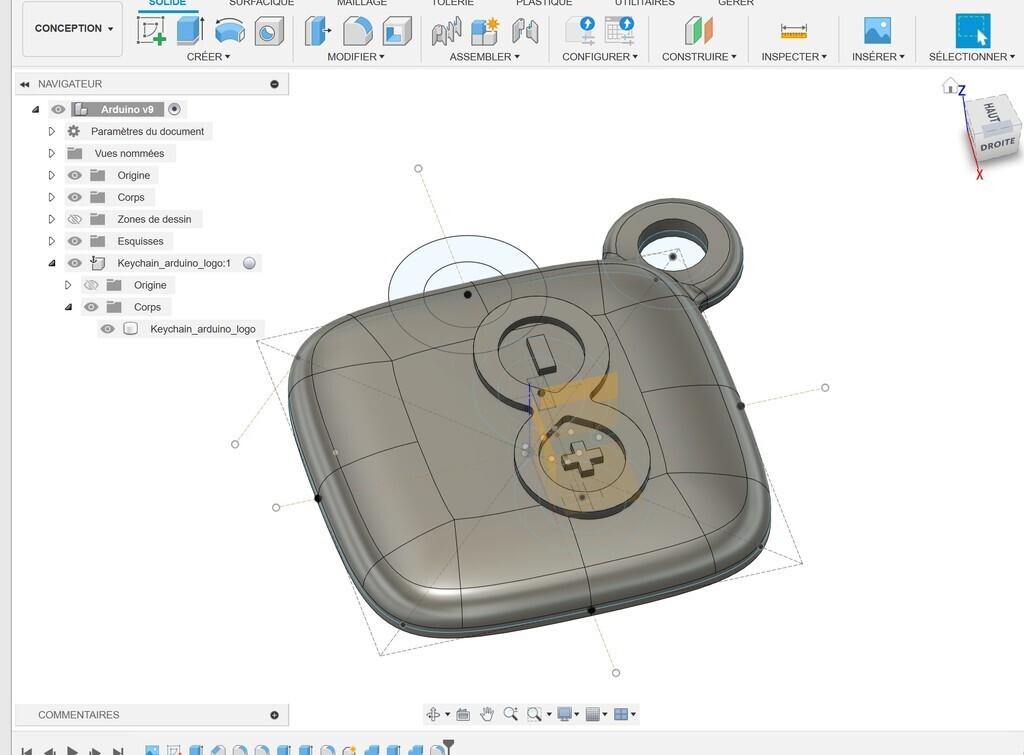Collapse the Arduino v9 root node
The image size is (1024, 755).
[36, 110]
